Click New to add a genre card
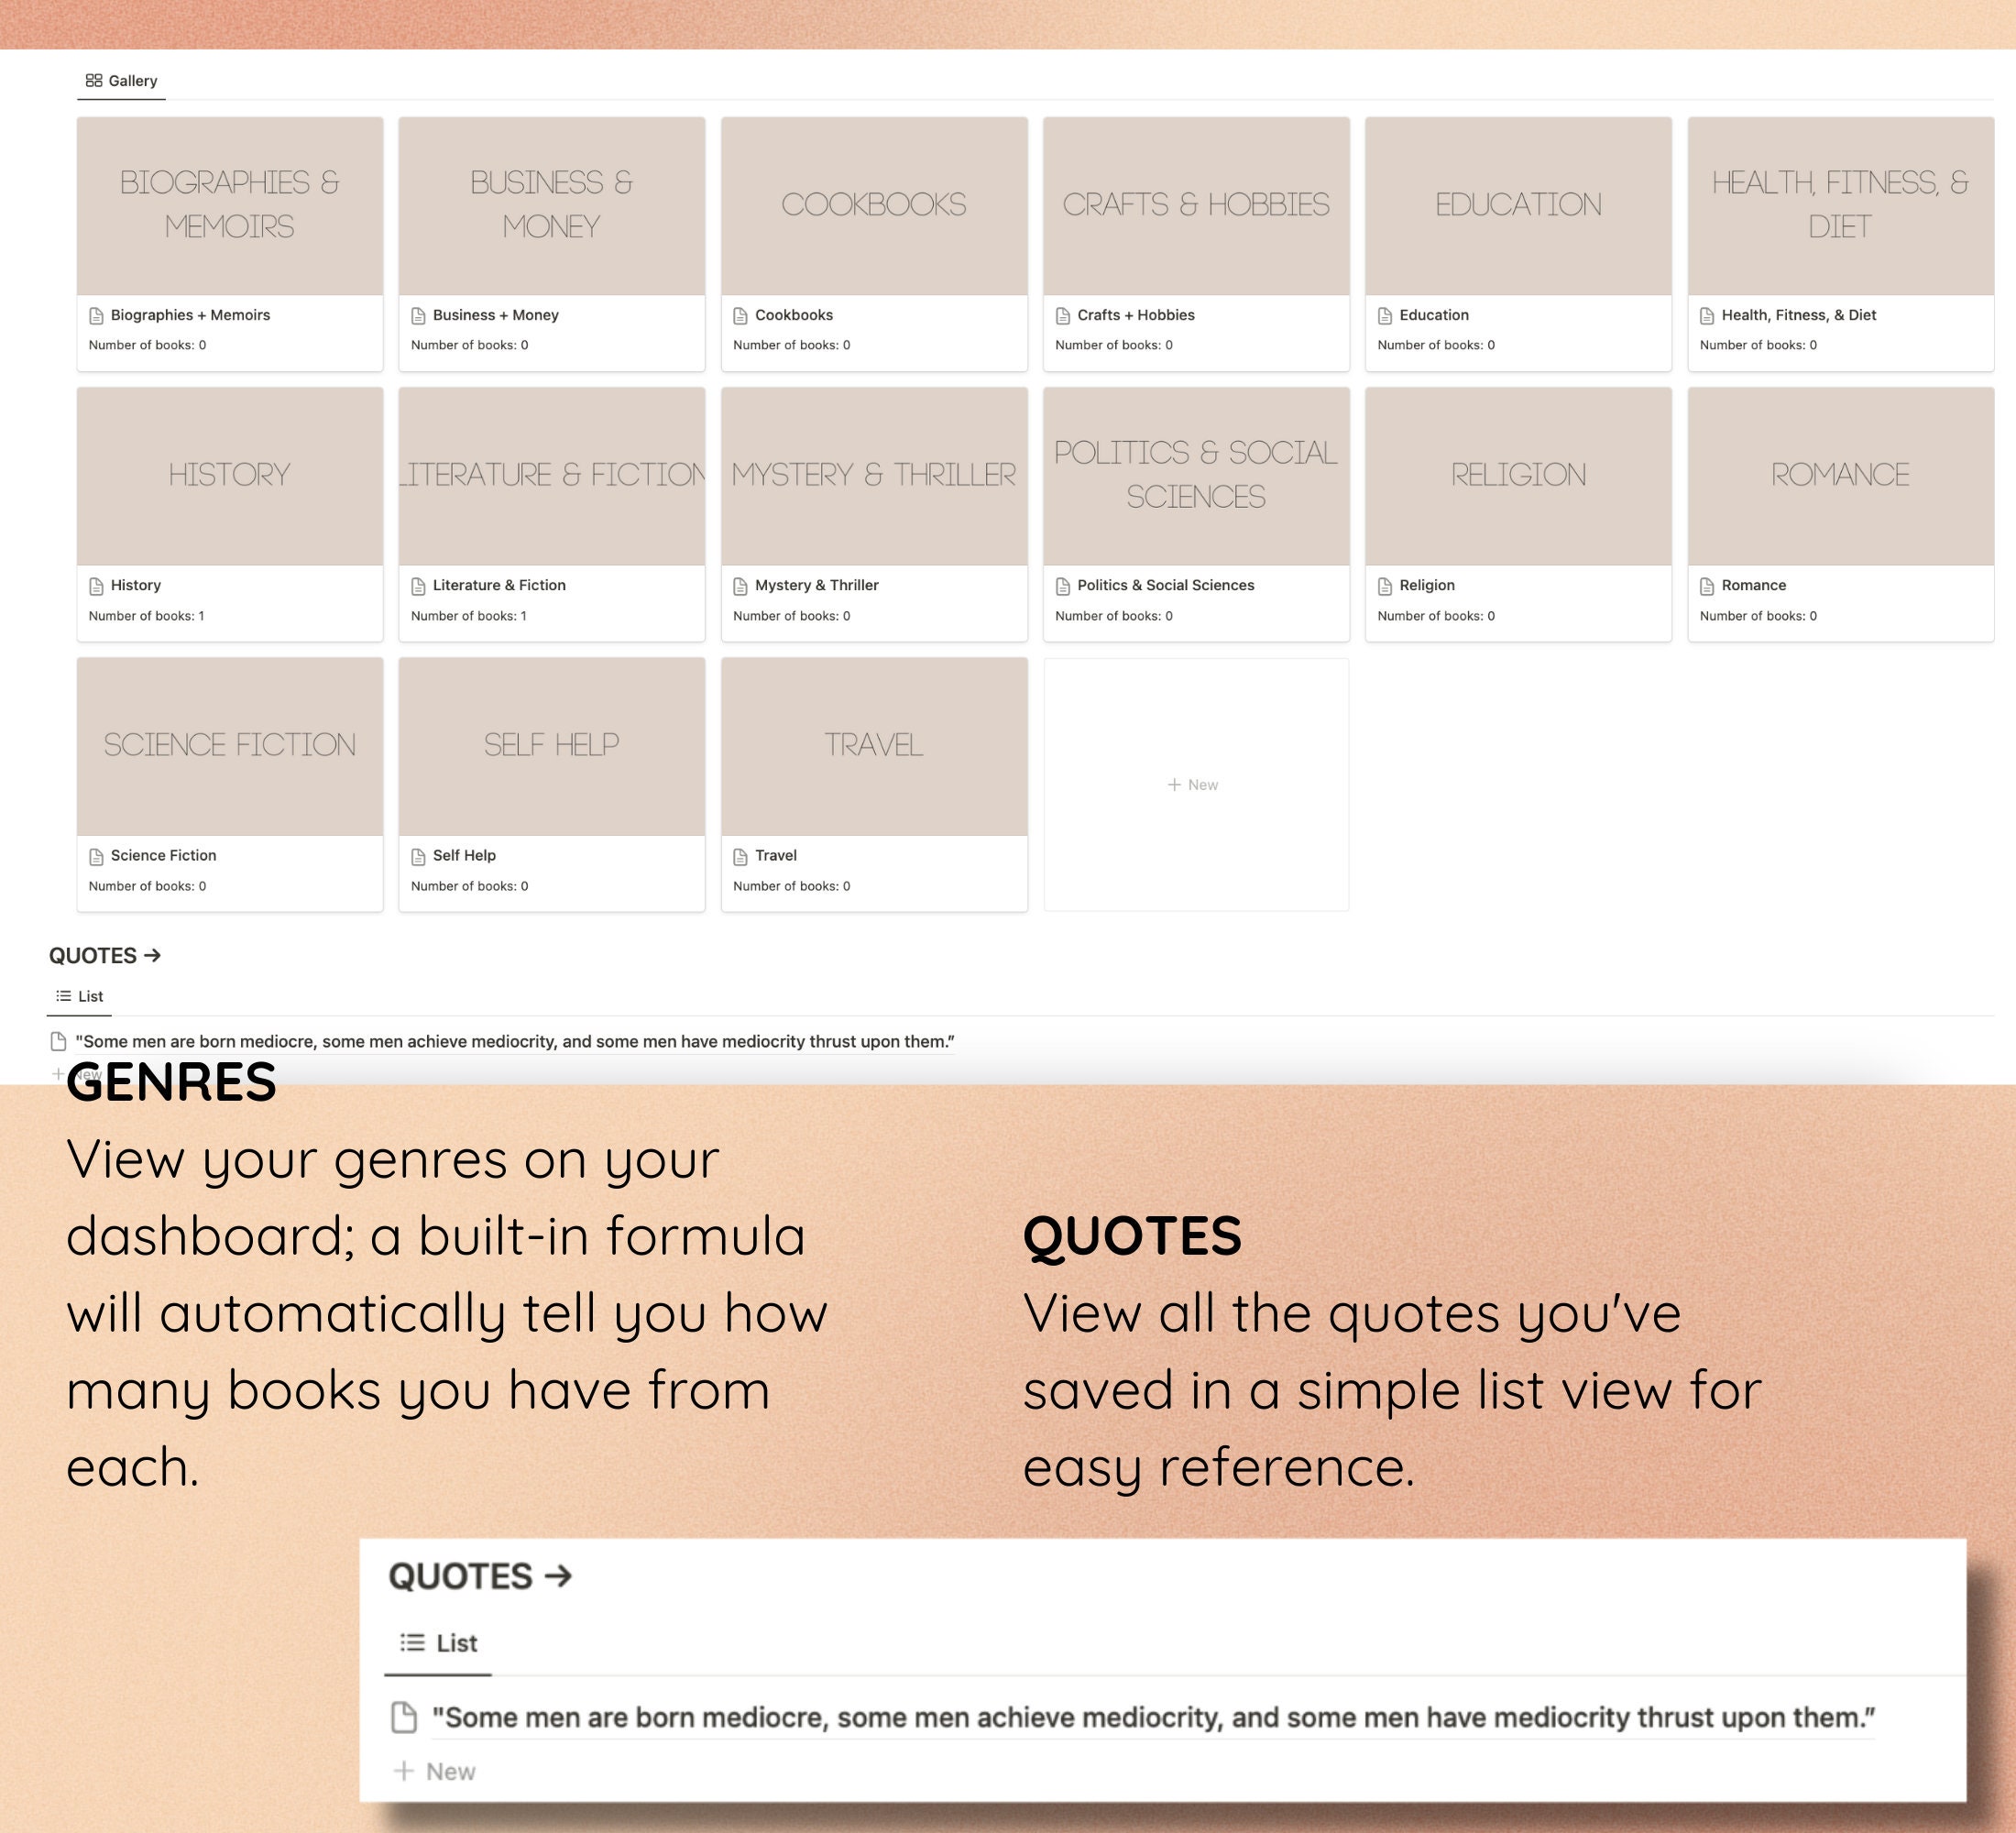2016x1833 pixels. click(1195, 784)
